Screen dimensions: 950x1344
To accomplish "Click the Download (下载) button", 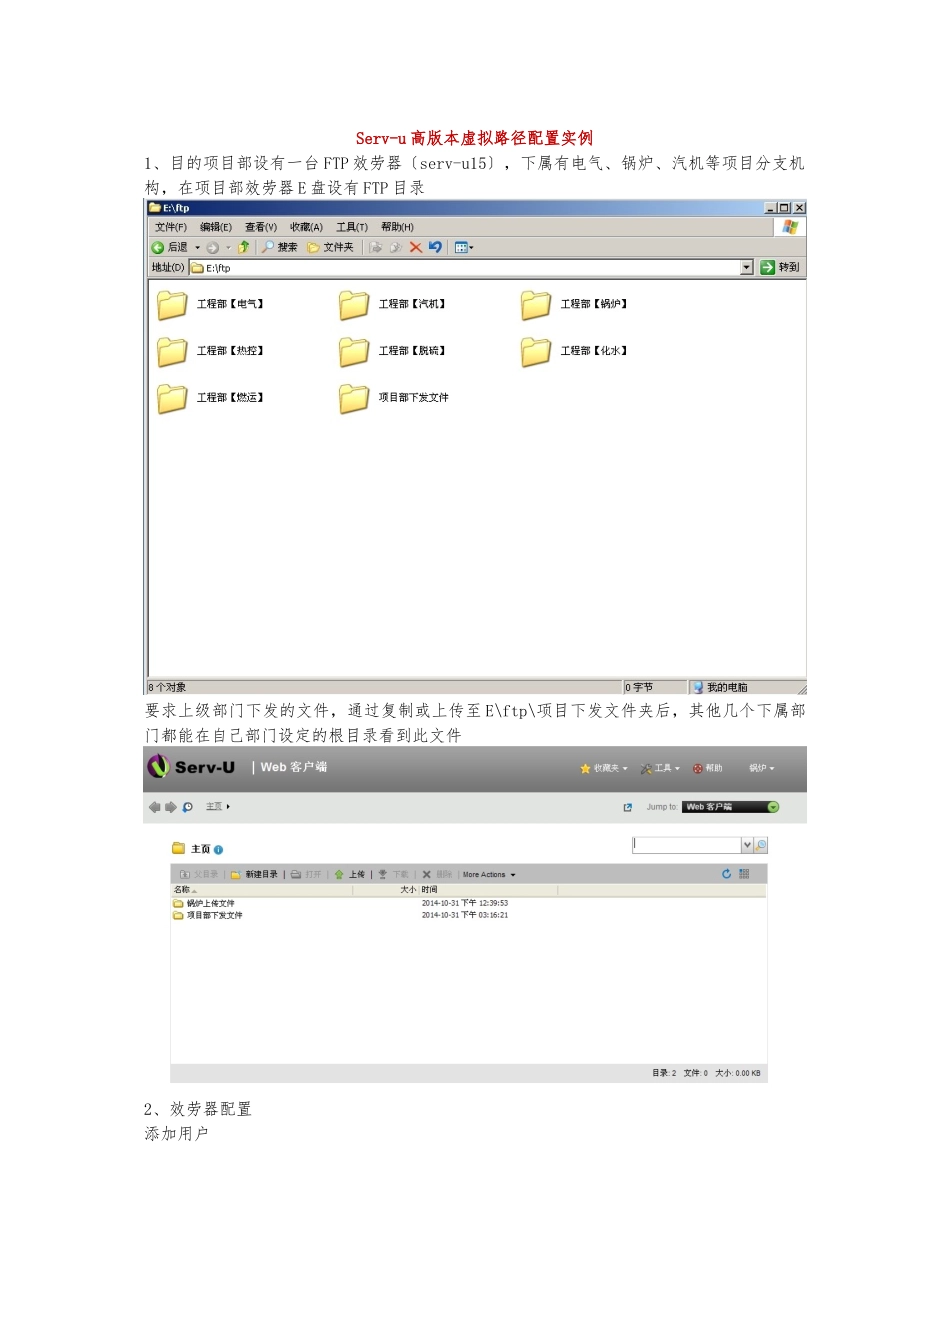I will (x=393, y=874).
